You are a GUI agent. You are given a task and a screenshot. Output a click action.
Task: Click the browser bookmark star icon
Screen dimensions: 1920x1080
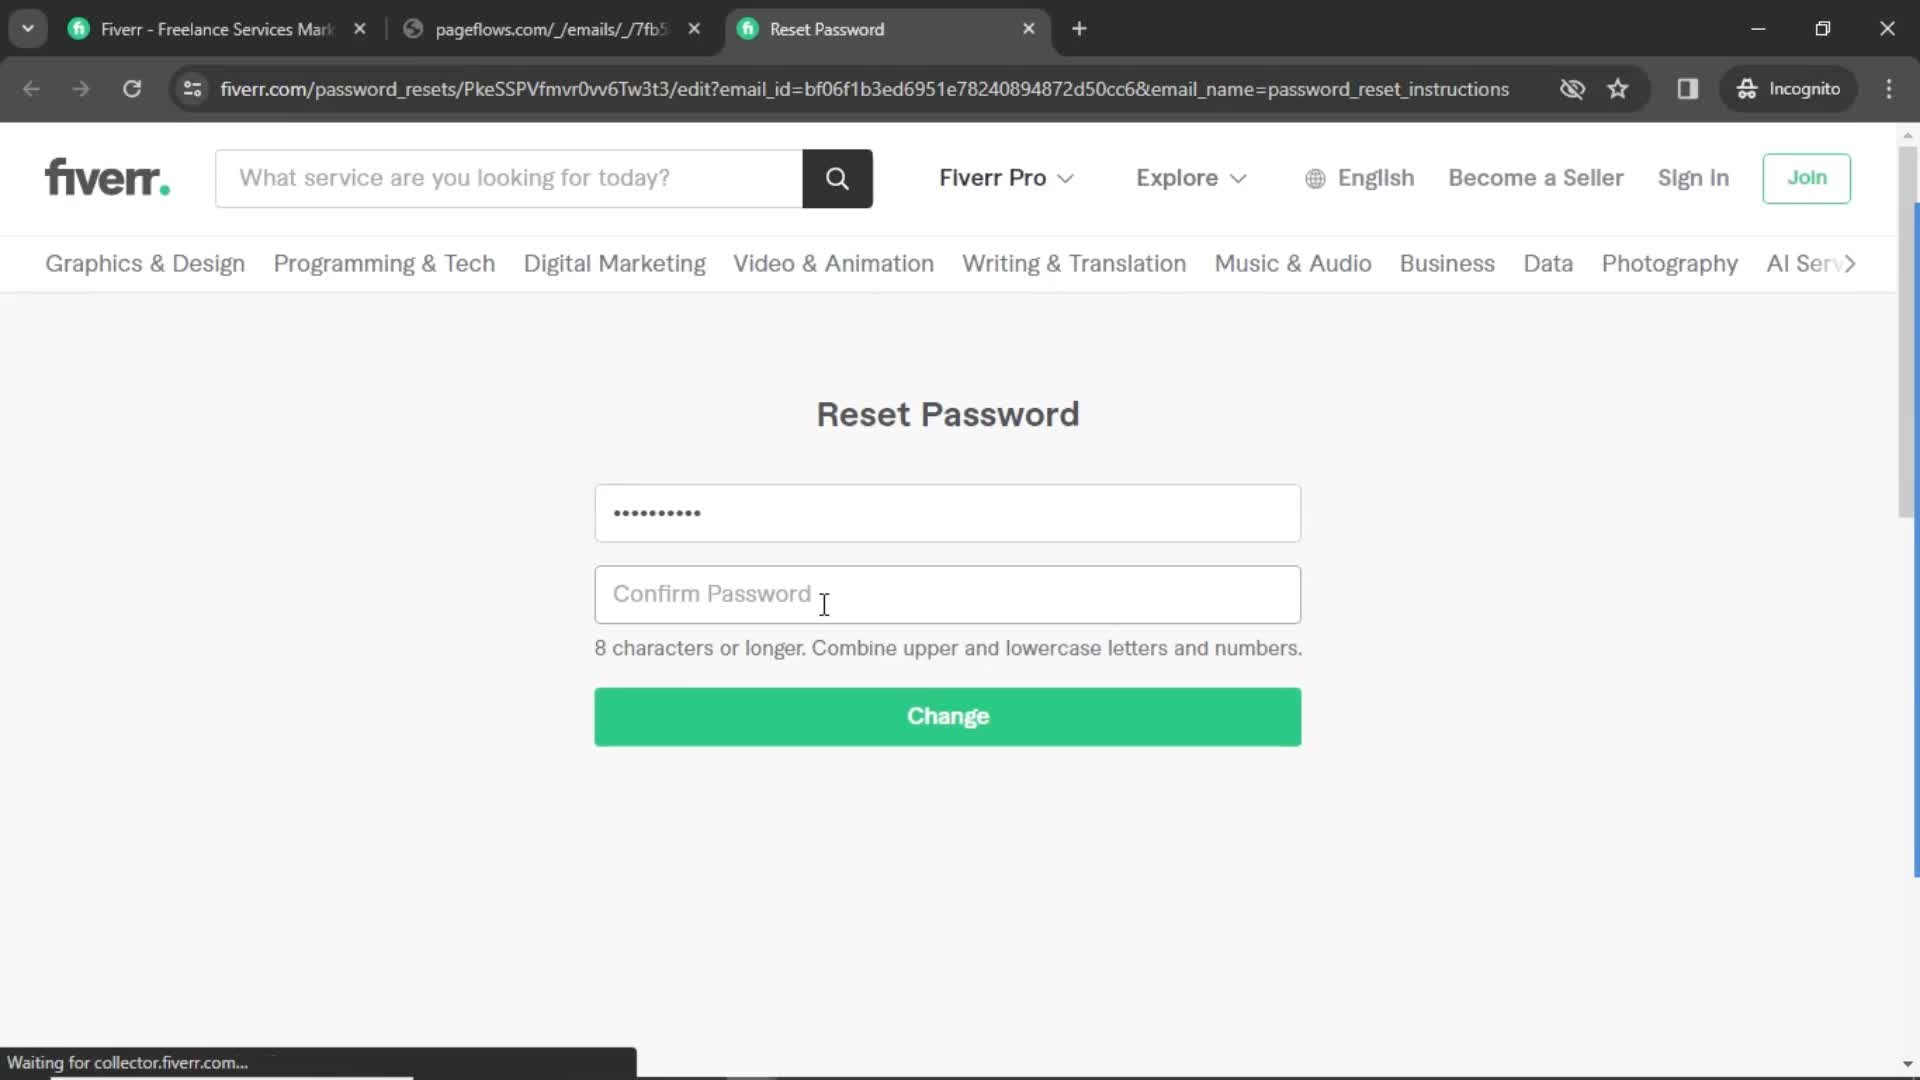point(1618,88)
